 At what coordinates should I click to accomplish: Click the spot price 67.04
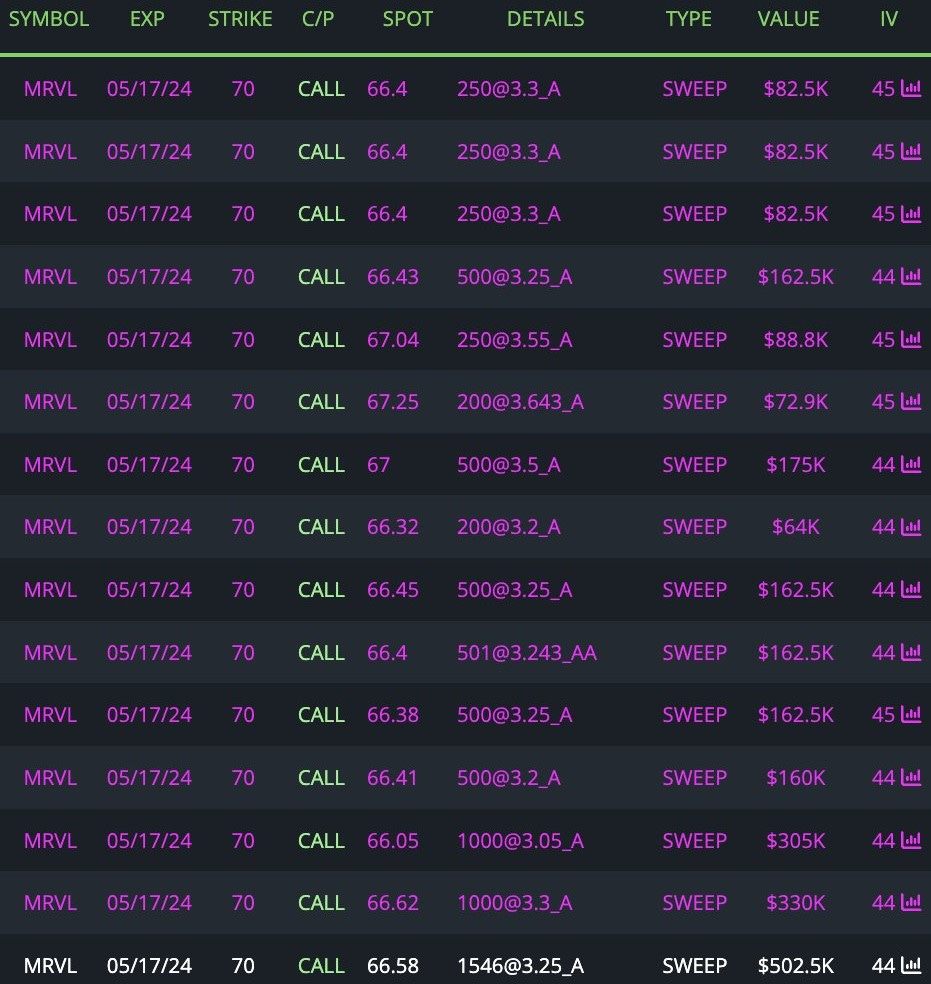point(393,340)
